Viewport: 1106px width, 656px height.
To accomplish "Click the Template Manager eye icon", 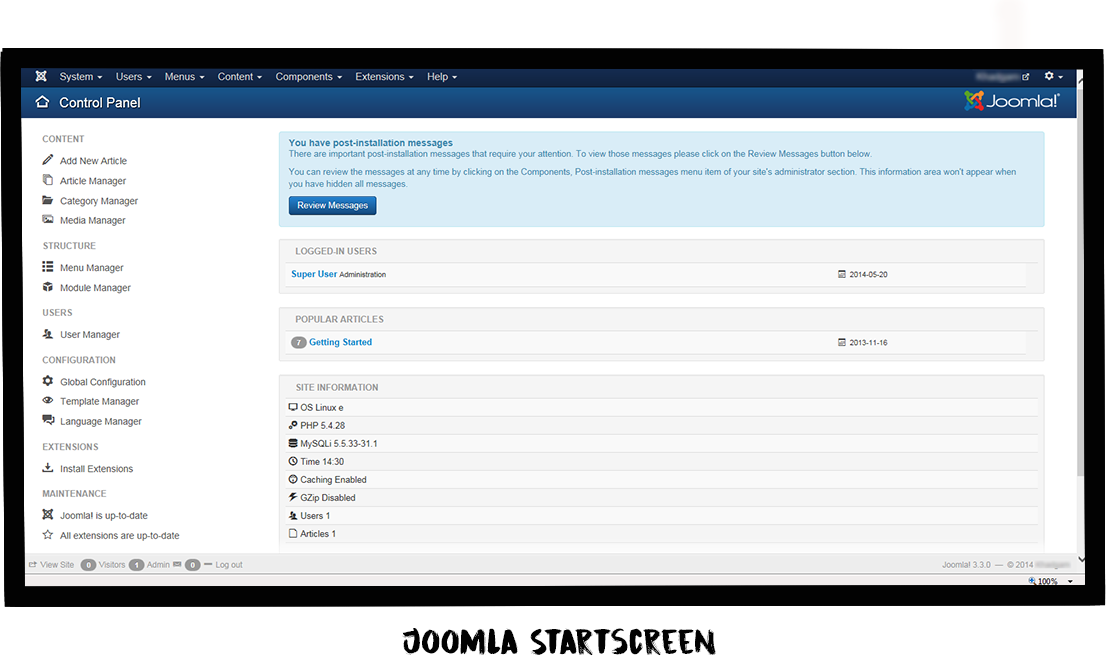I will tap(47, 400).
